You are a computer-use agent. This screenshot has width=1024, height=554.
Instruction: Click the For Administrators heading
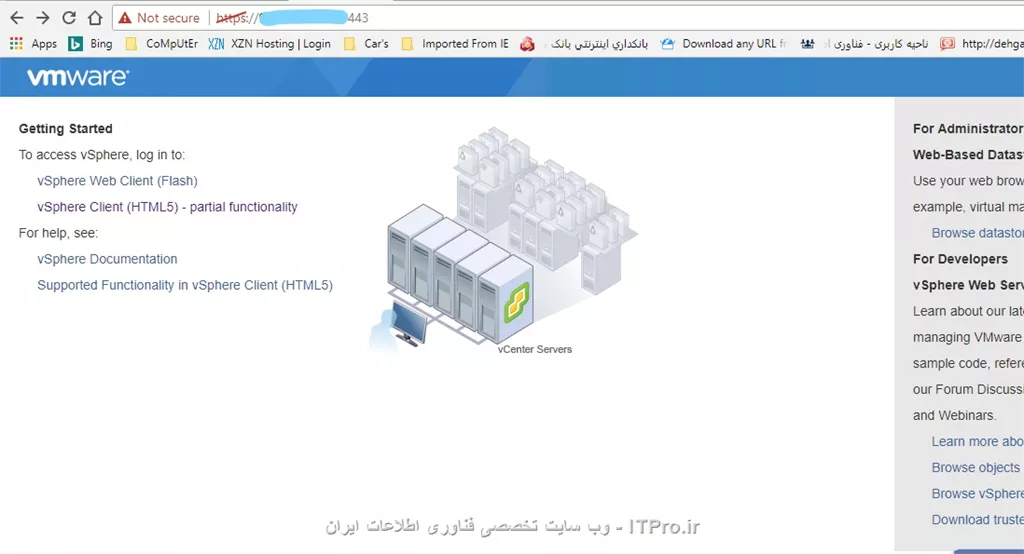click(x=968, y=129)
